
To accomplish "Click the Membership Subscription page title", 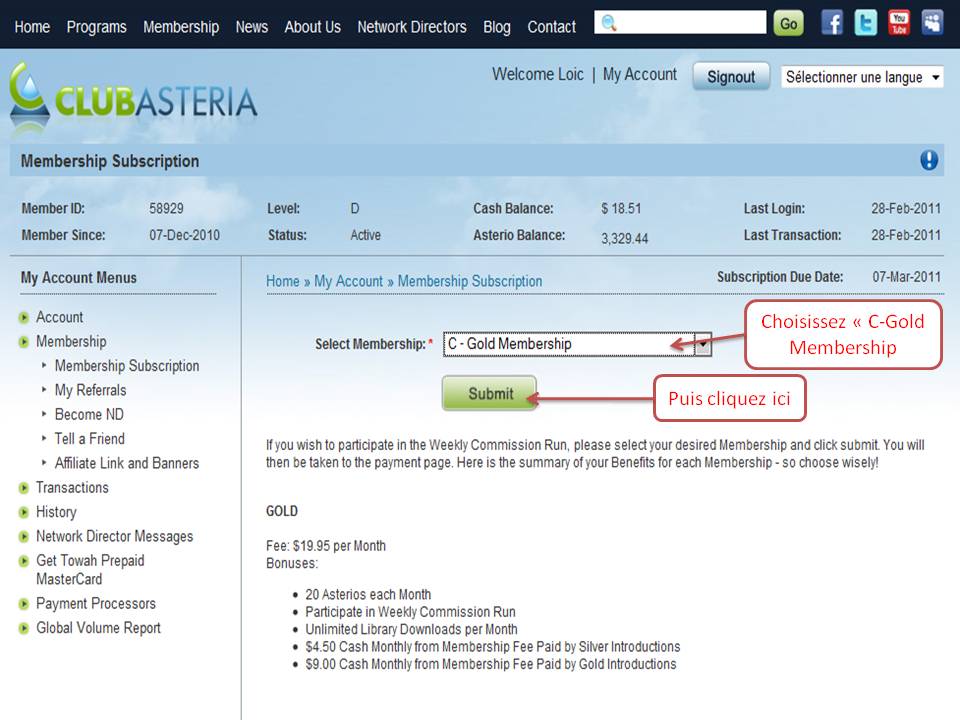I will coord(110,161).
